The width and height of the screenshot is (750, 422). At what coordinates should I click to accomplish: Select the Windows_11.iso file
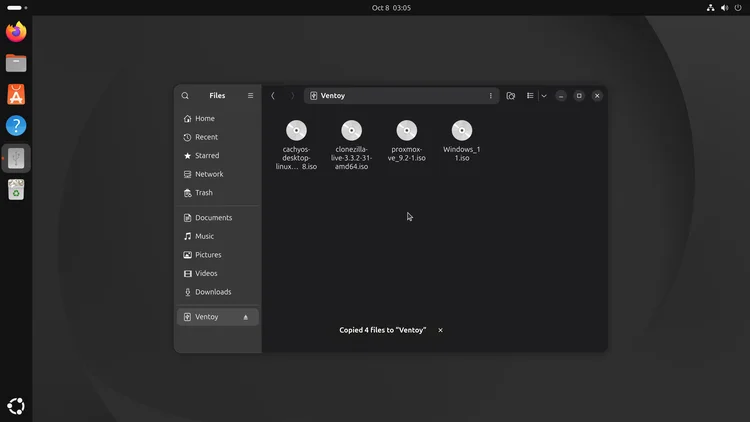pyautogui.click(x=462, y=141)
